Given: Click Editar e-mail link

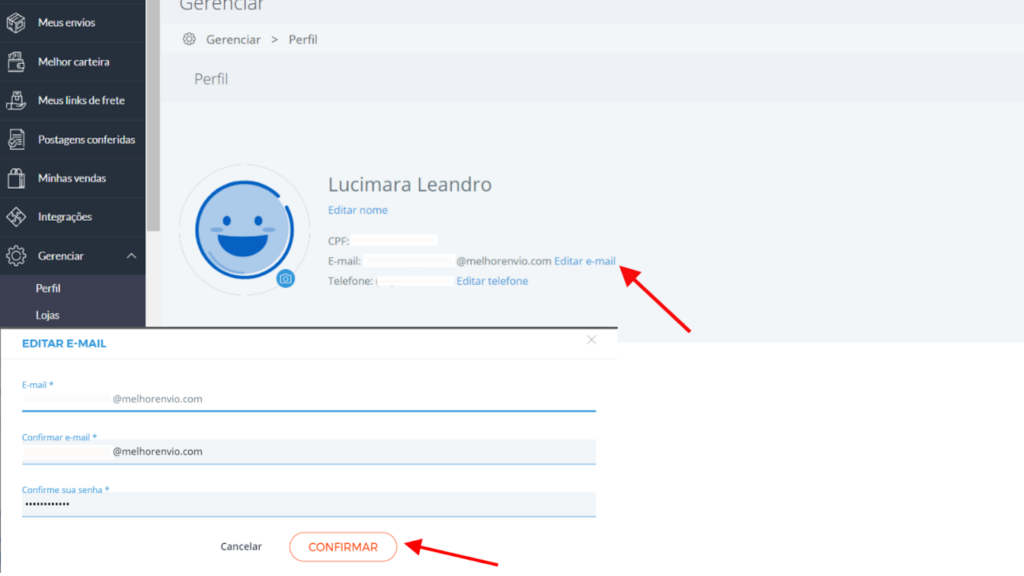Looking at the screenshot, I should (584, 261).
